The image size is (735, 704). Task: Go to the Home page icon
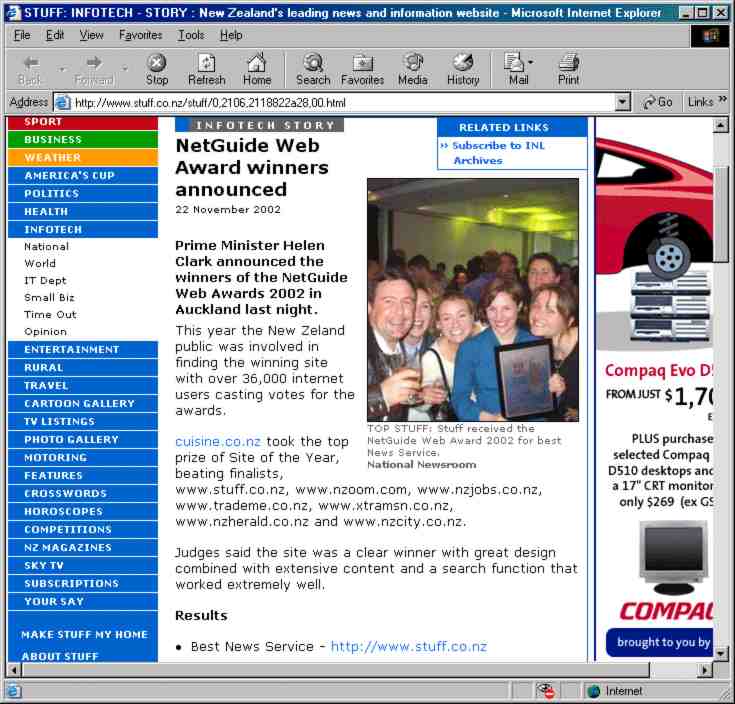point(257,68)
